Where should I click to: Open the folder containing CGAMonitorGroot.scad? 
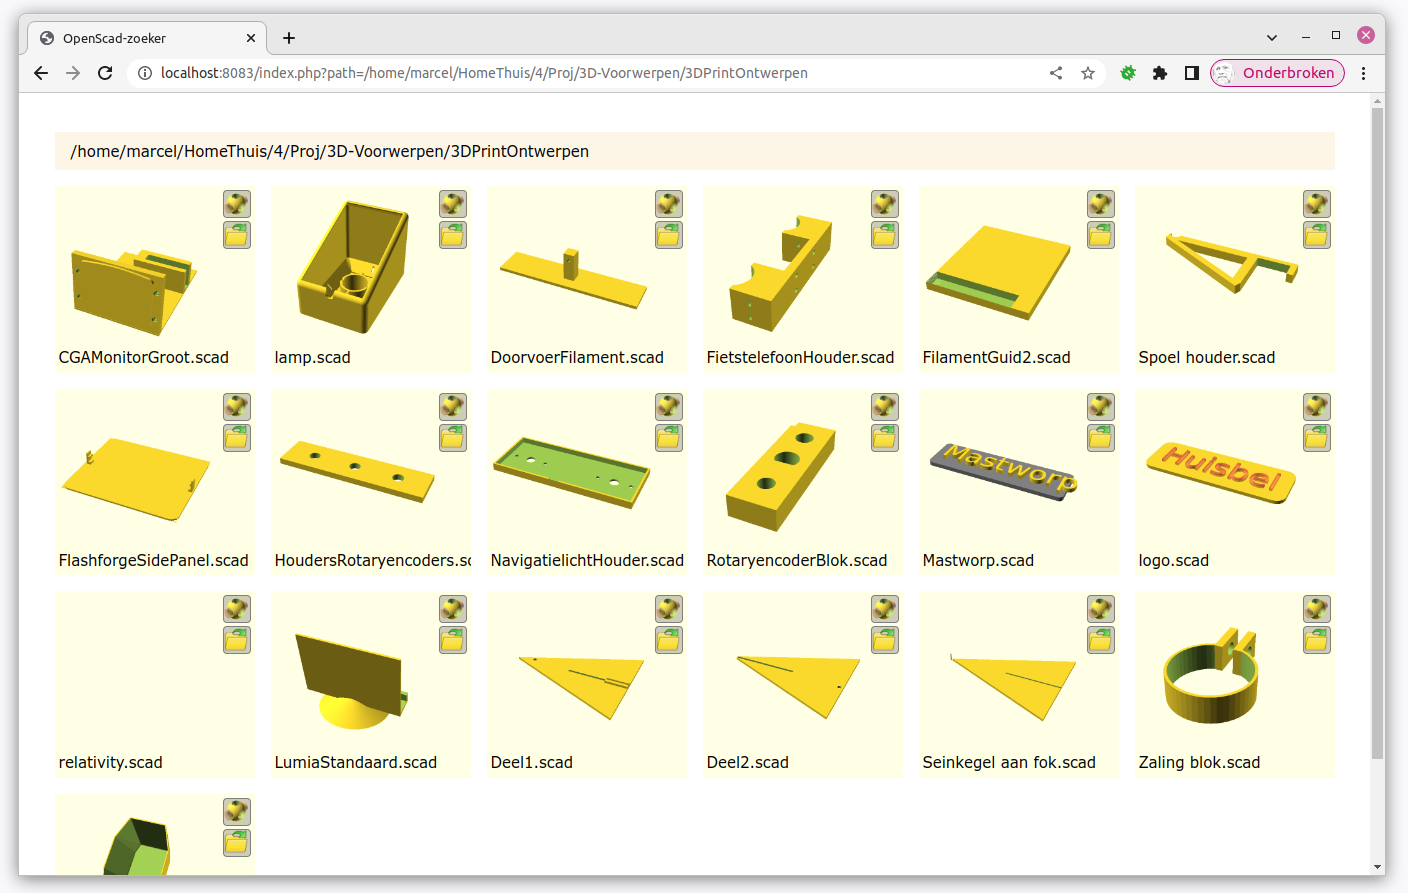tap(237, 235)
